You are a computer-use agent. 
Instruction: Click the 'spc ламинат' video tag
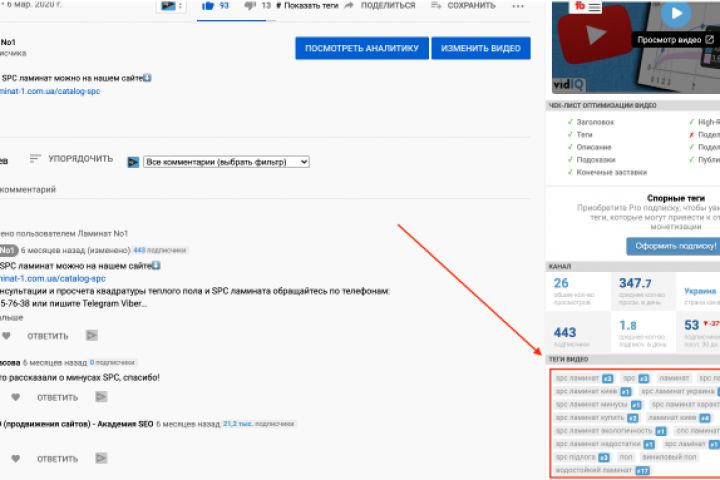pos(577,378)
